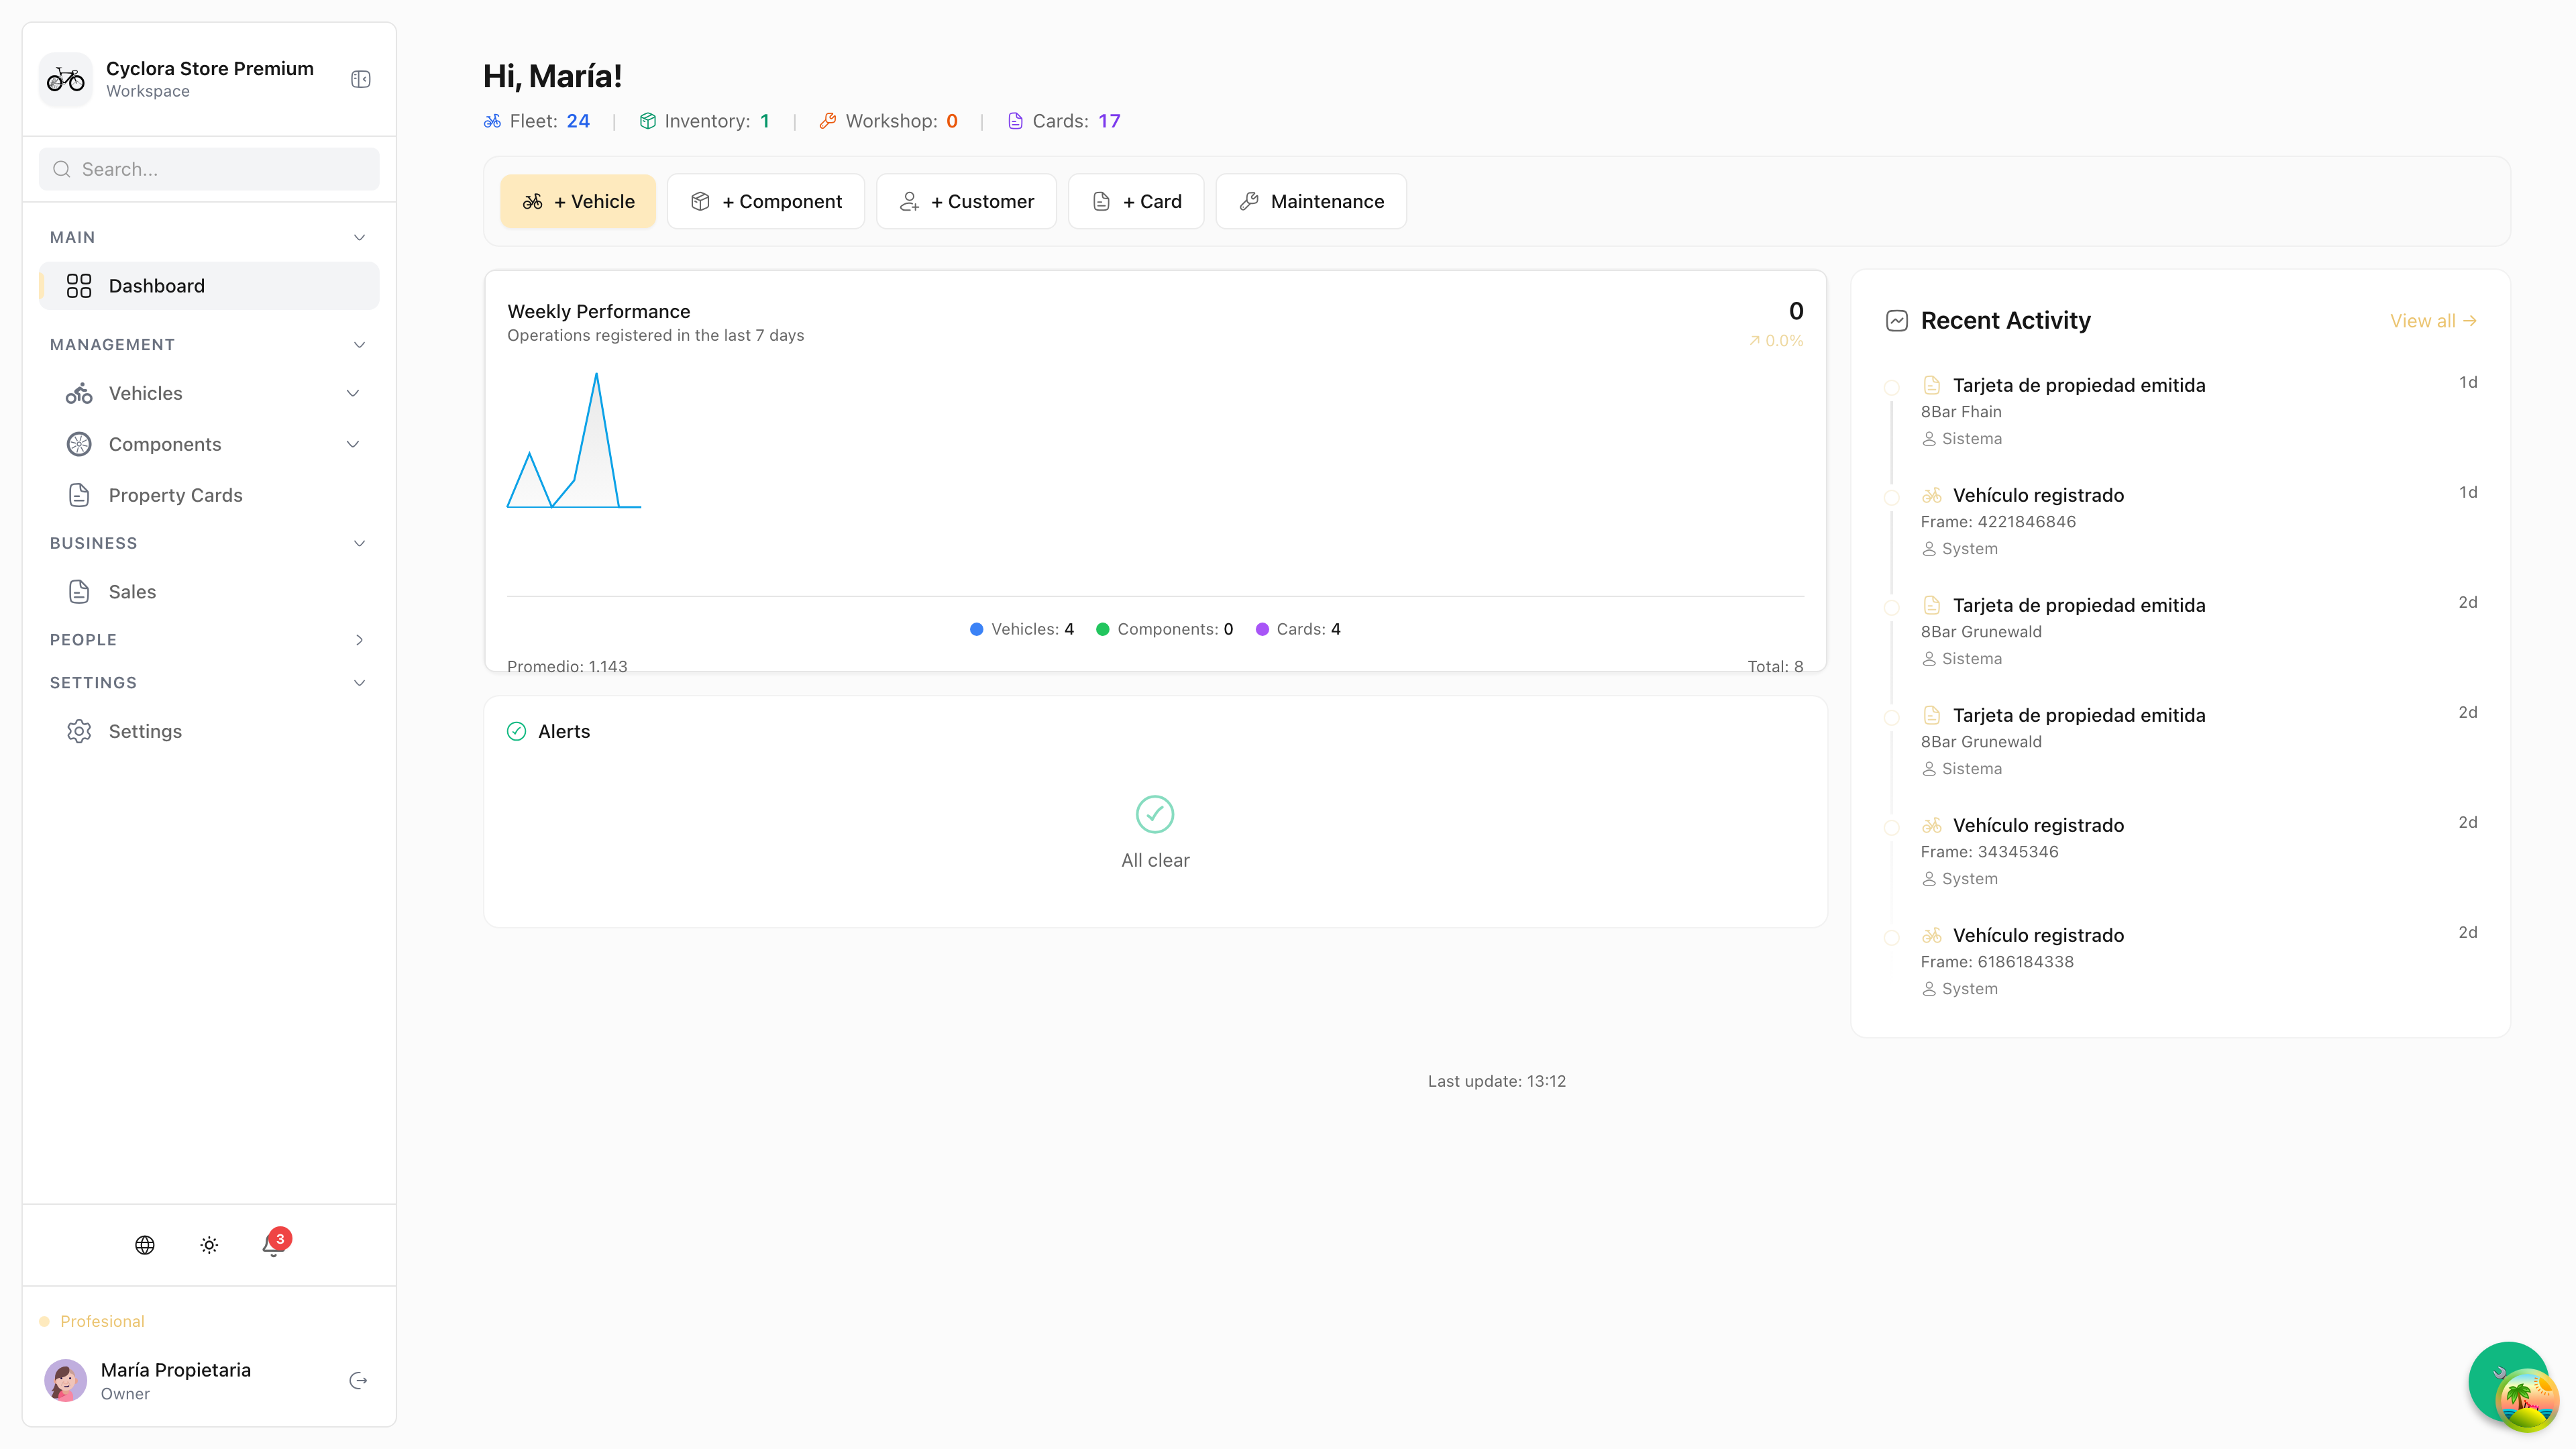Open the Dashboard navigation item
Image resolution: width=2576 pixels, height=1449 pixels.
[156, 285]
